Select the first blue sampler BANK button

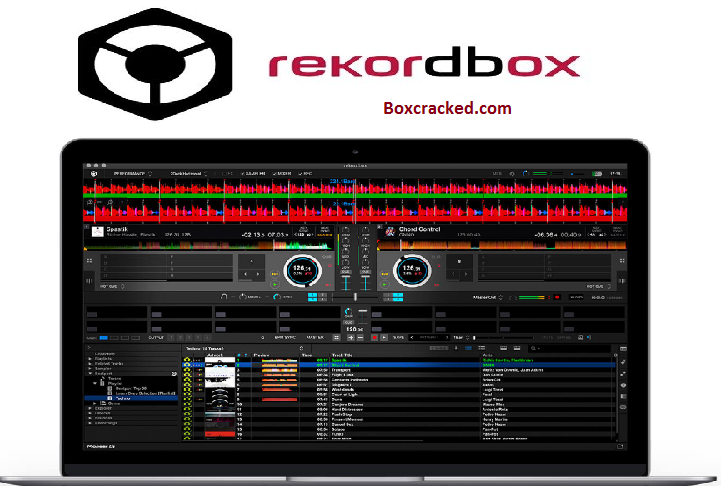pos(104,338)
